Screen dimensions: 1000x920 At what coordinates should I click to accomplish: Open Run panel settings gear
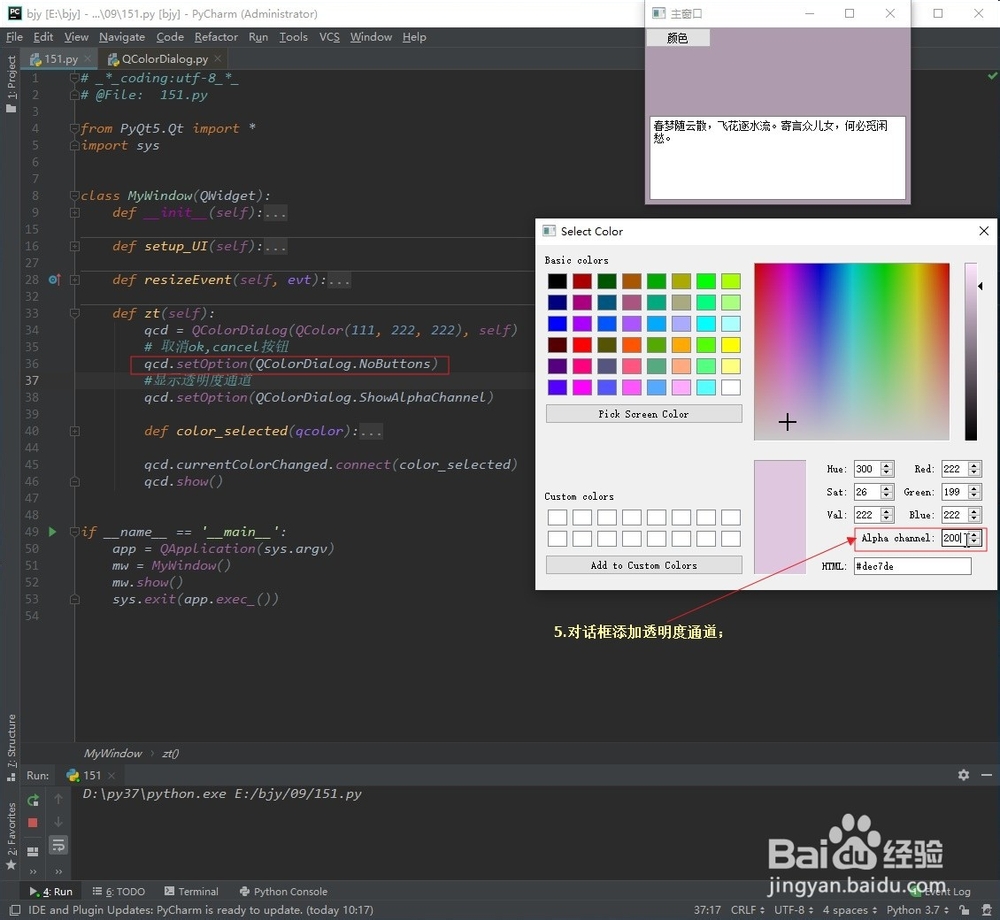coord(964,775)
